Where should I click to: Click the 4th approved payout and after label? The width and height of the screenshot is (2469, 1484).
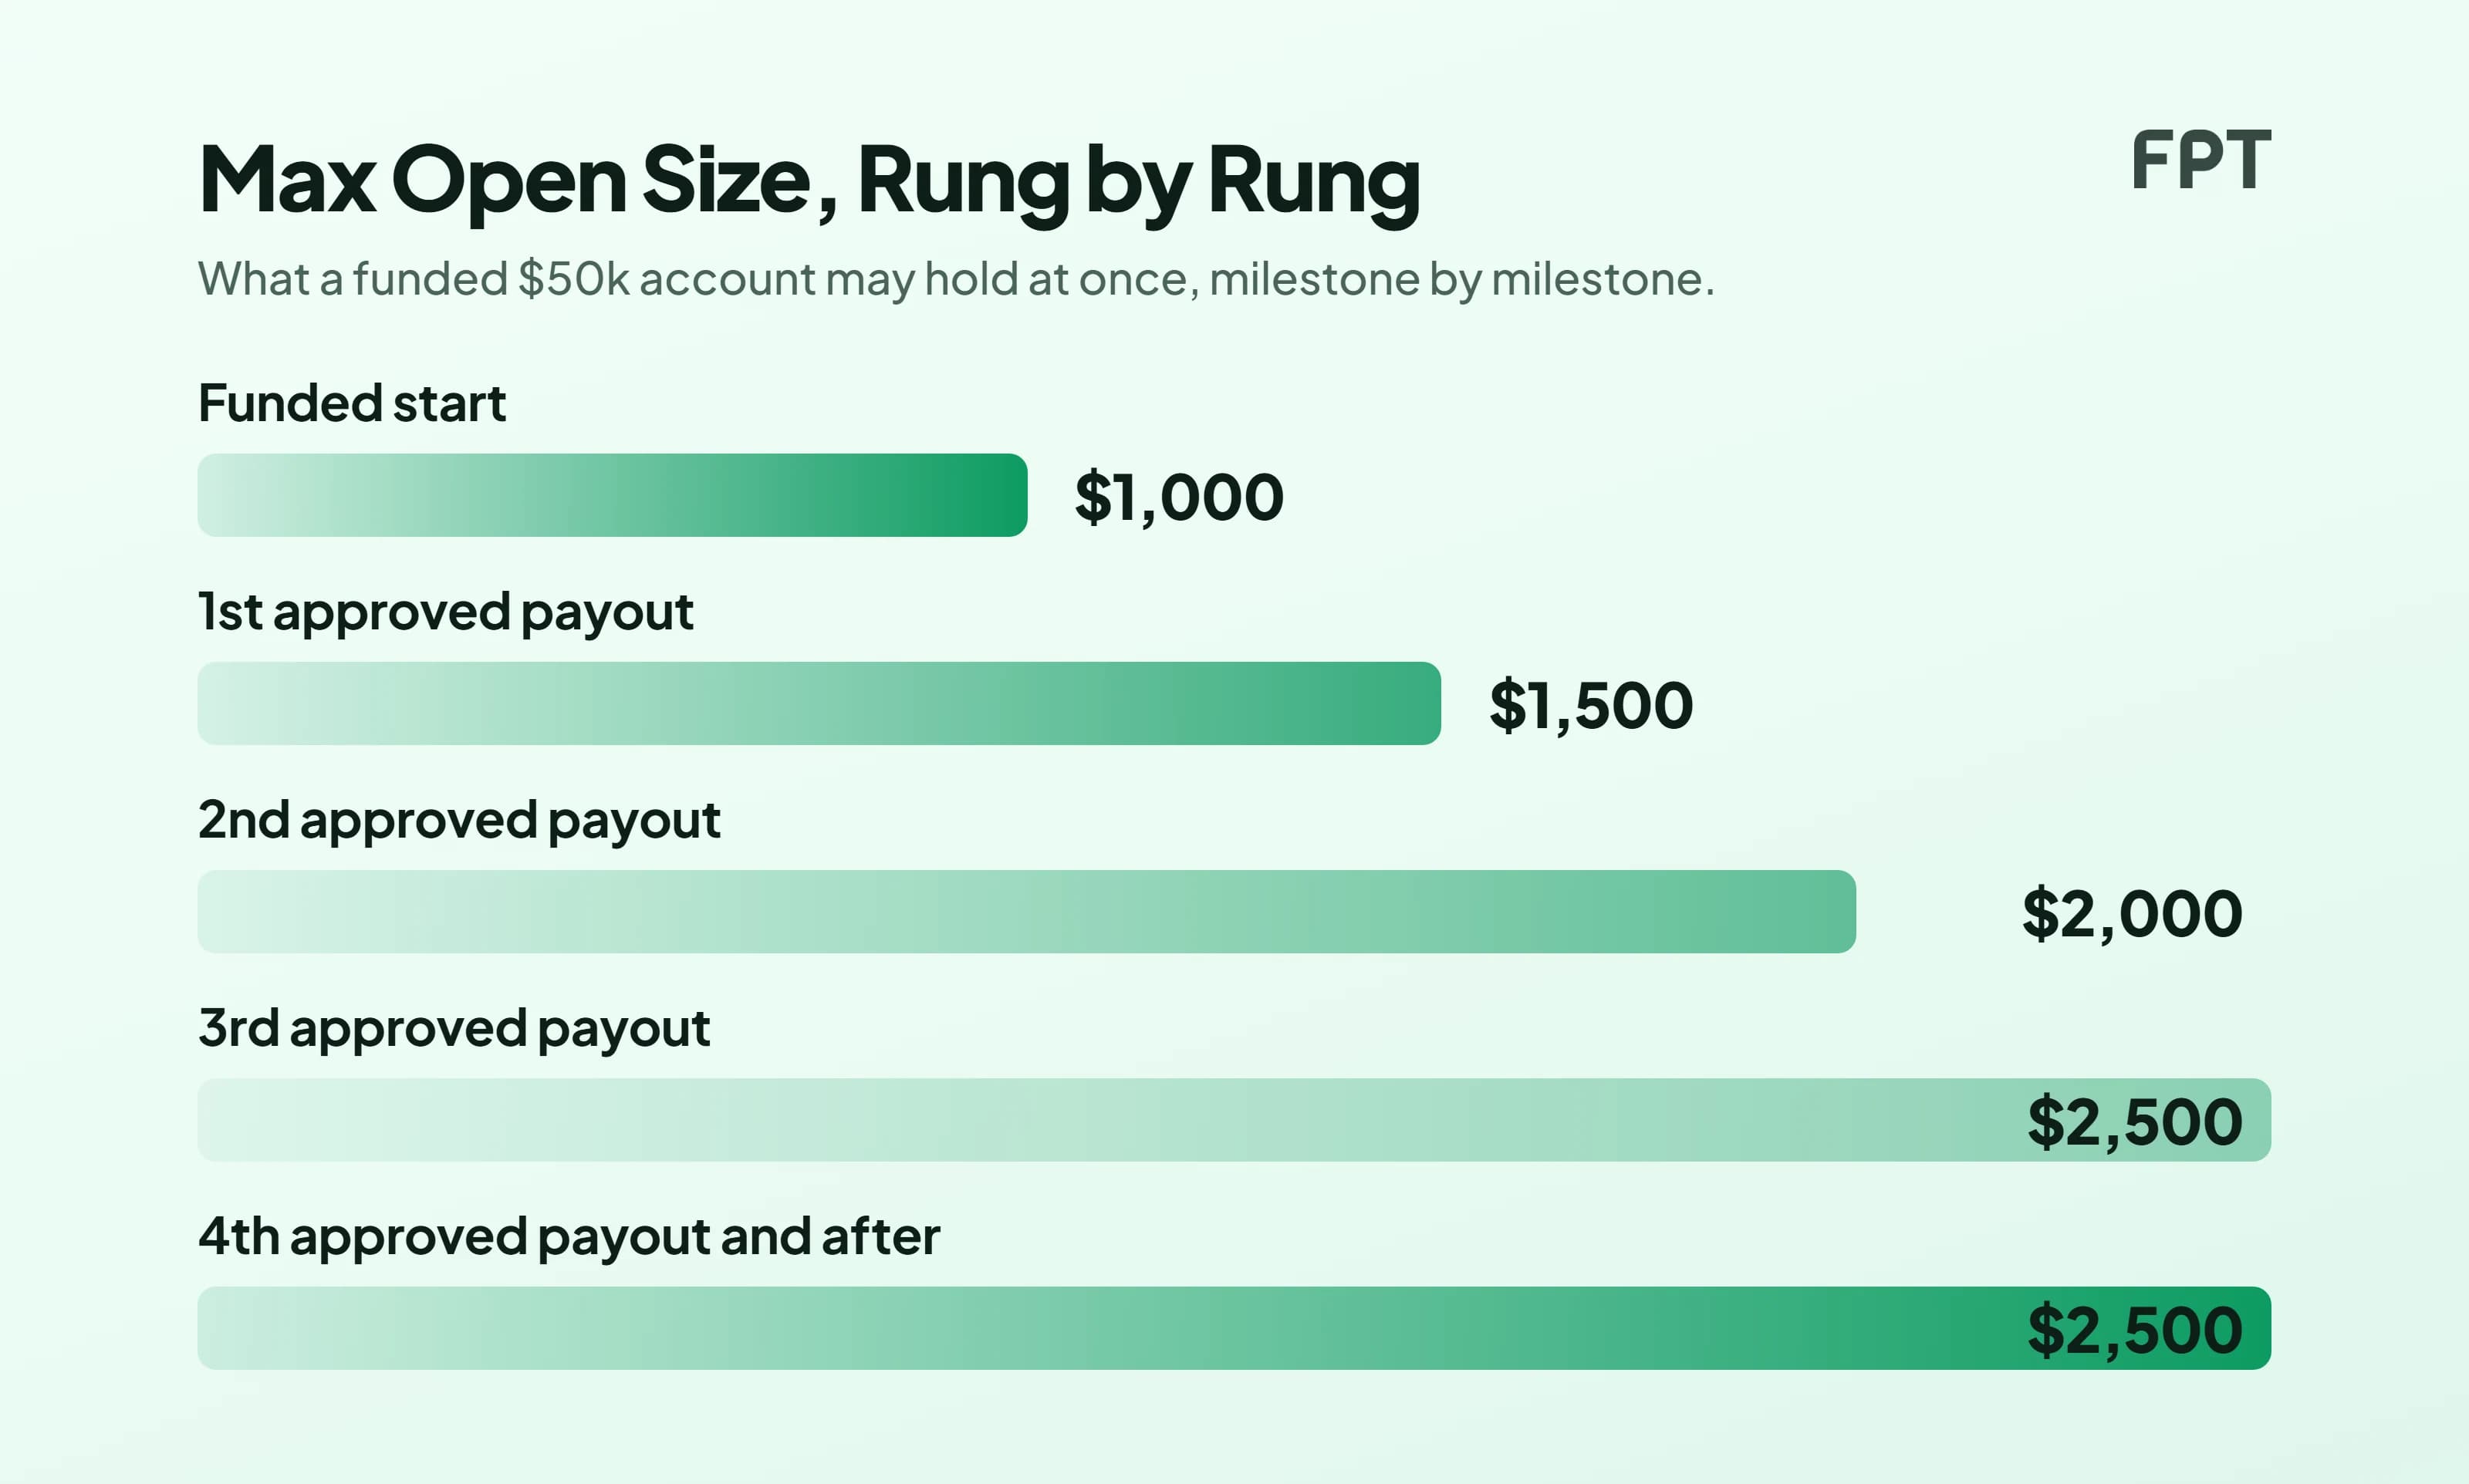pyautogui.click(x=569, y=1236)
